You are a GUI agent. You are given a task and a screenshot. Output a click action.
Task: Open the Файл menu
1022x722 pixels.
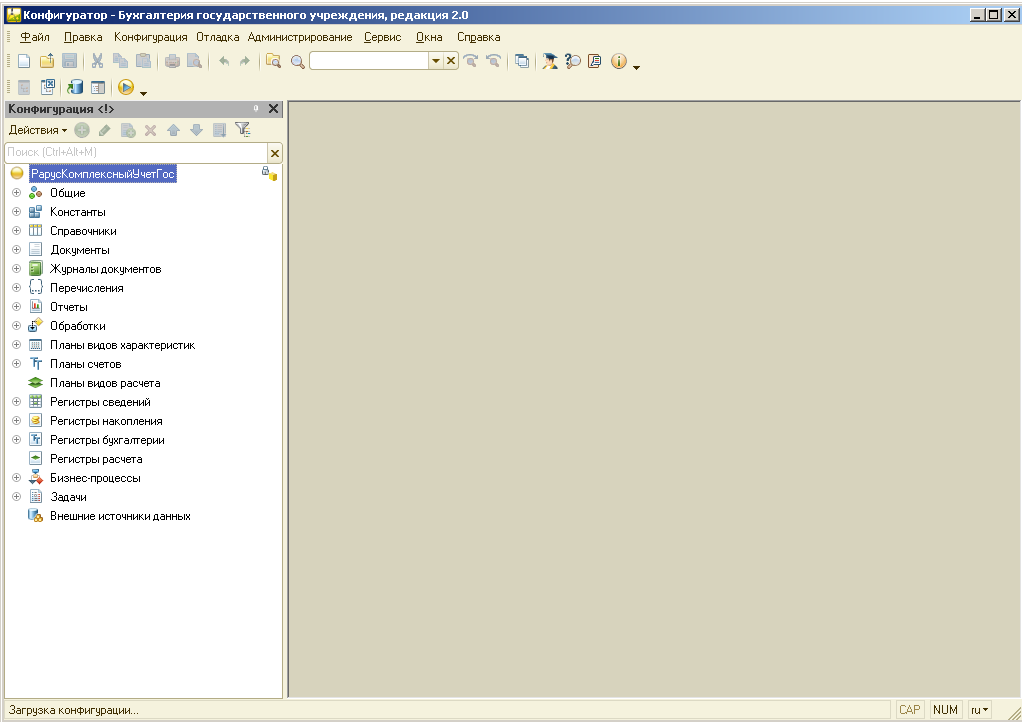[35, 37]
